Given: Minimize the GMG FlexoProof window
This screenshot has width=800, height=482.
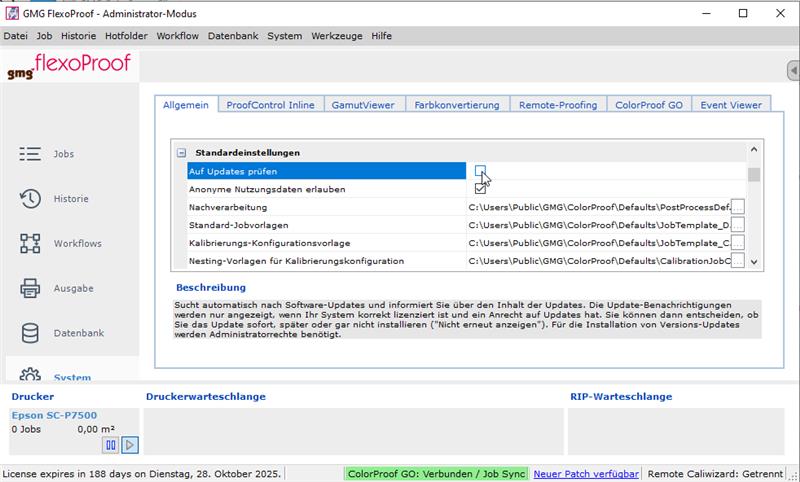Looking at the screenshot, I should click(706, 13).
